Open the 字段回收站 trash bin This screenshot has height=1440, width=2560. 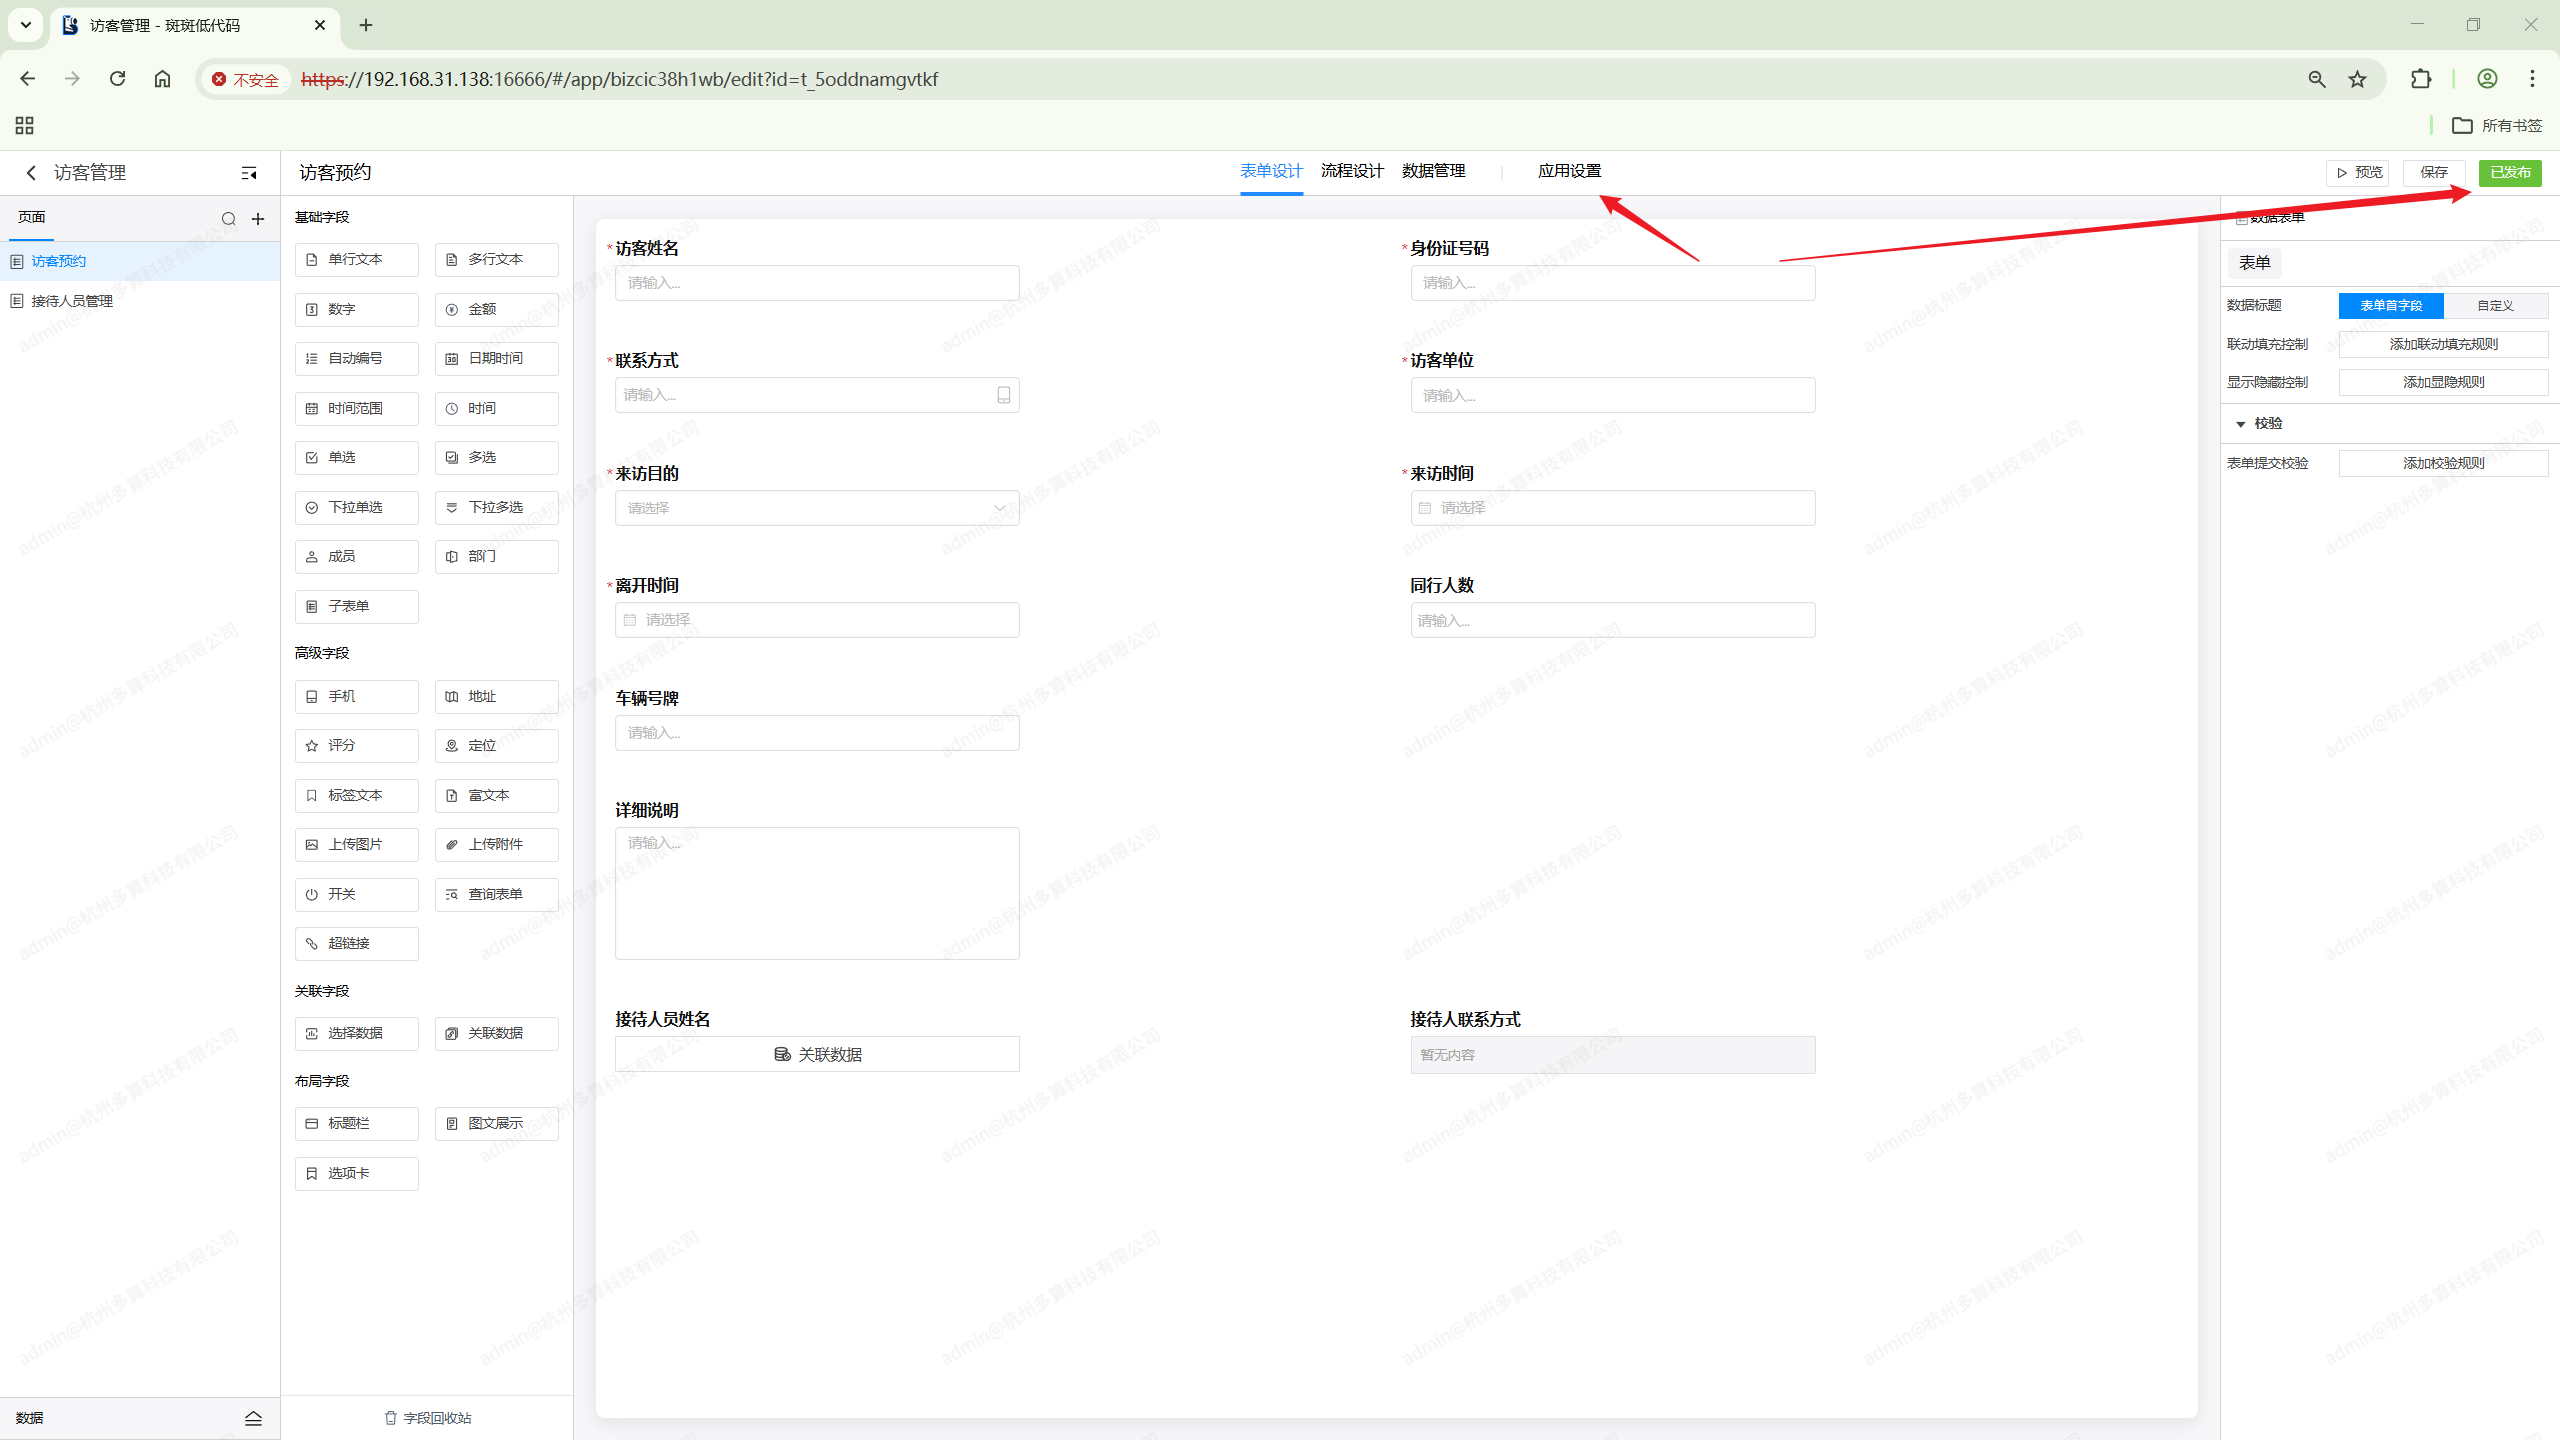(428, 1417)
